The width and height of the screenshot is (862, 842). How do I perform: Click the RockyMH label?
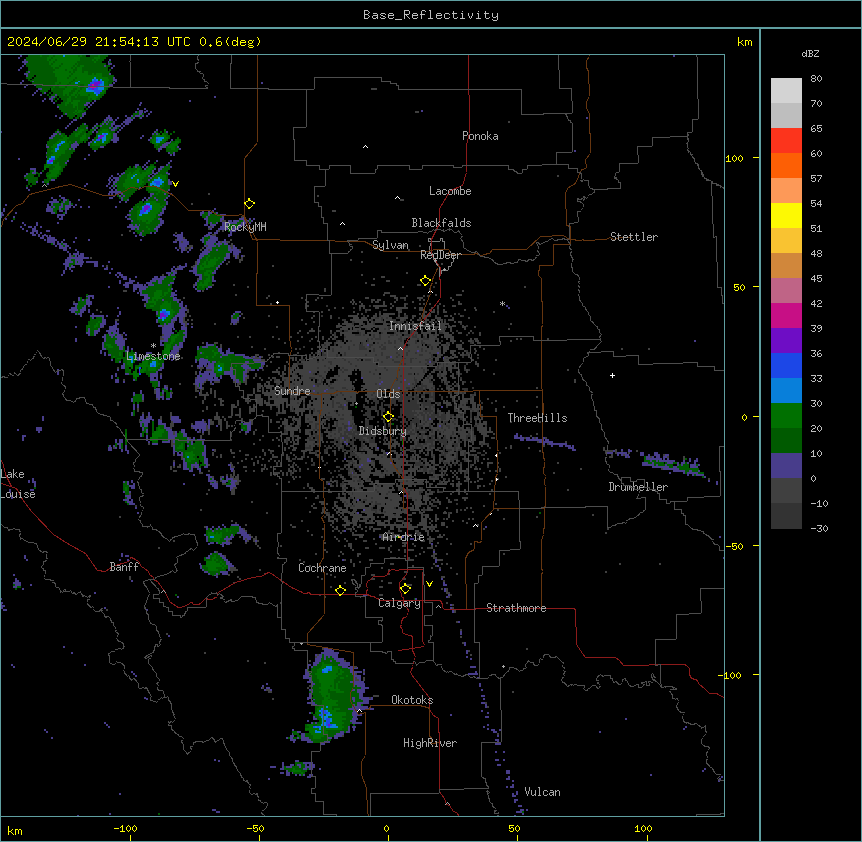245,227
